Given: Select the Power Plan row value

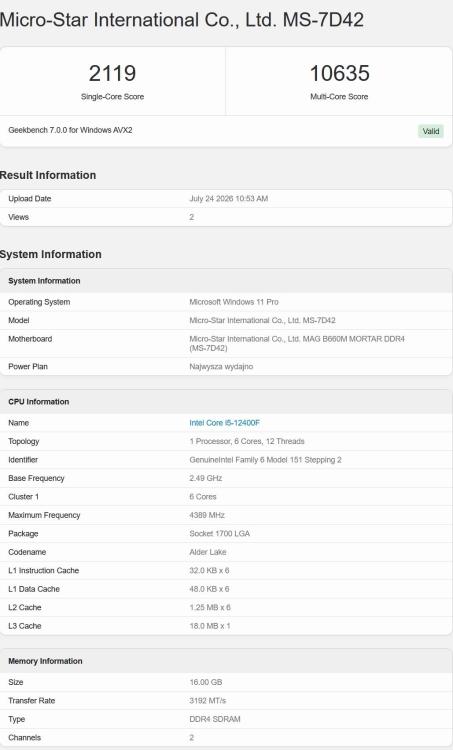Looking at the screenshot, I should [x=221, y=366].
